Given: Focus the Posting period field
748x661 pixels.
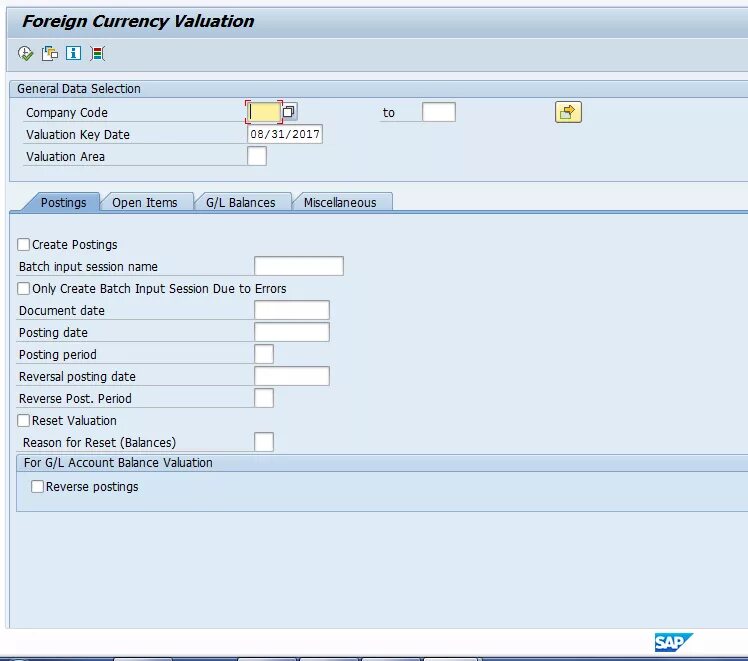Looking at the screenshot, I should tap(264, 354).
